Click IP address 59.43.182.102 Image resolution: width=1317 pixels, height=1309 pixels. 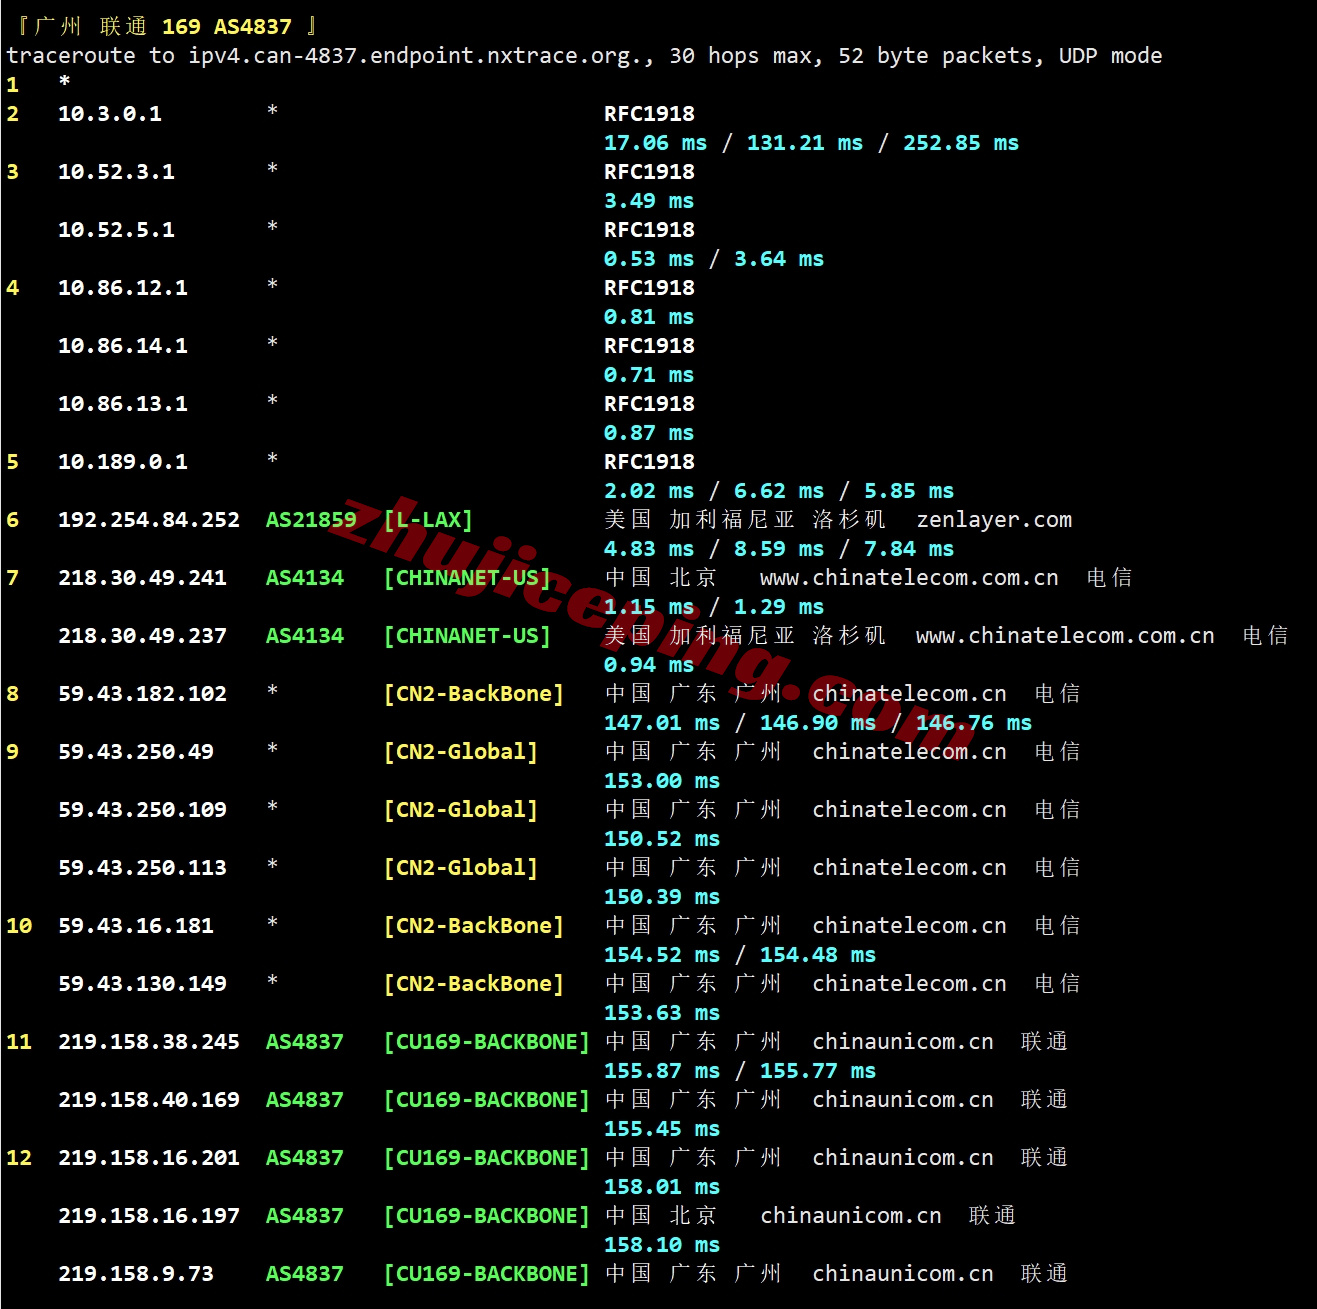click(x=142, y=694)
